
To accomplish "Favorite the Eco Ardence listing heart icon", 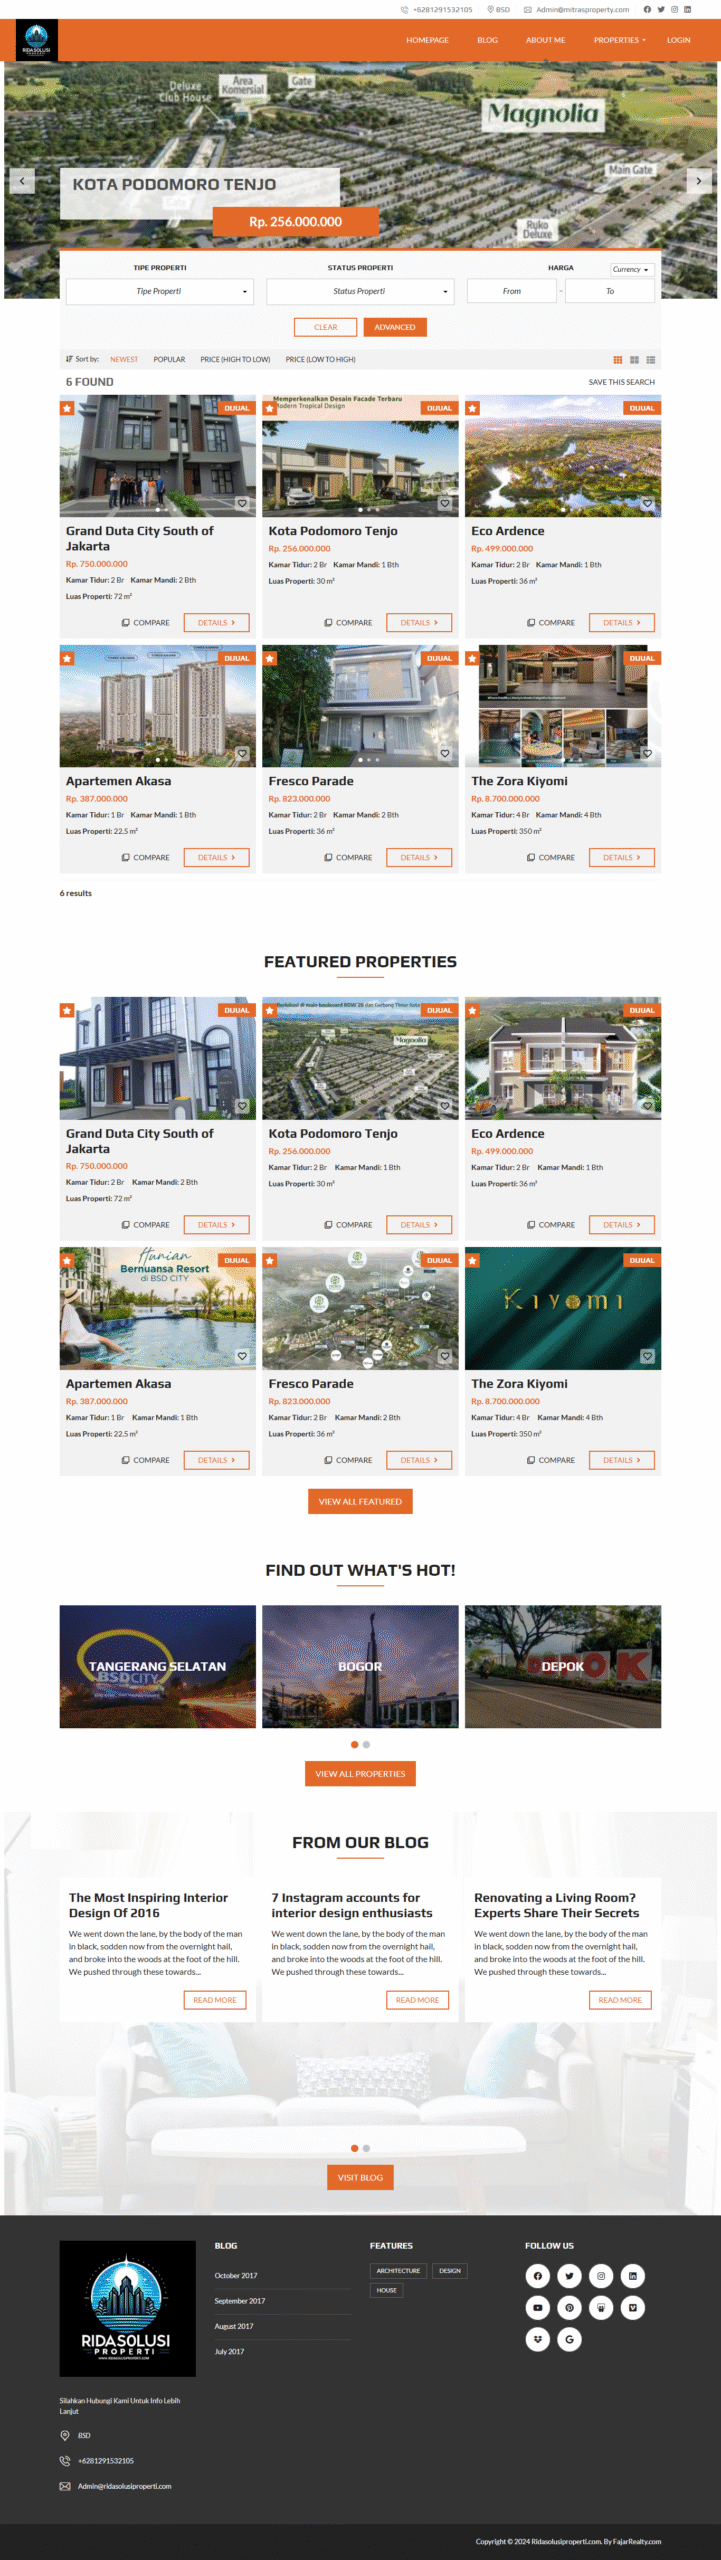I will pos(647,503).
